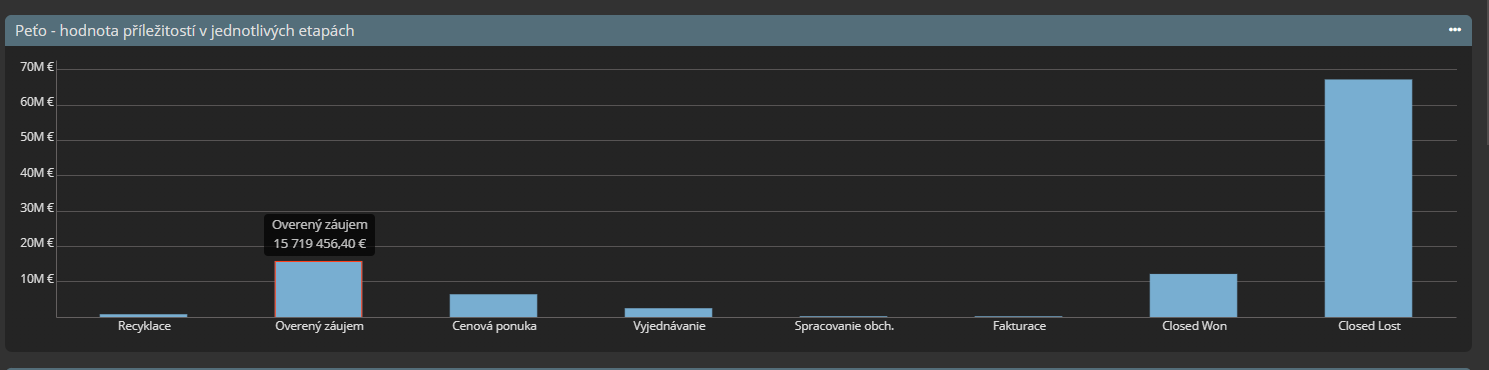Click the Vyjednávanie axis label
Viewport: 1489px width, 370px height.
click(669, 326)
